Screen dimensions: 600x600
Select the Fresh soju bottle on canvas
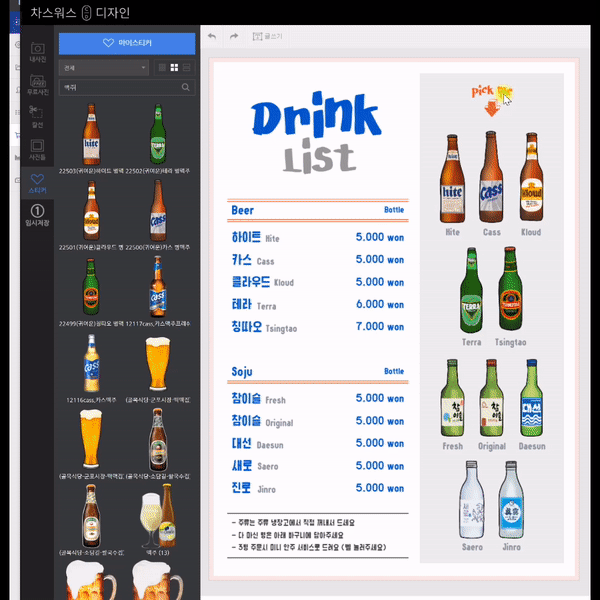click(x=453, y=398)
